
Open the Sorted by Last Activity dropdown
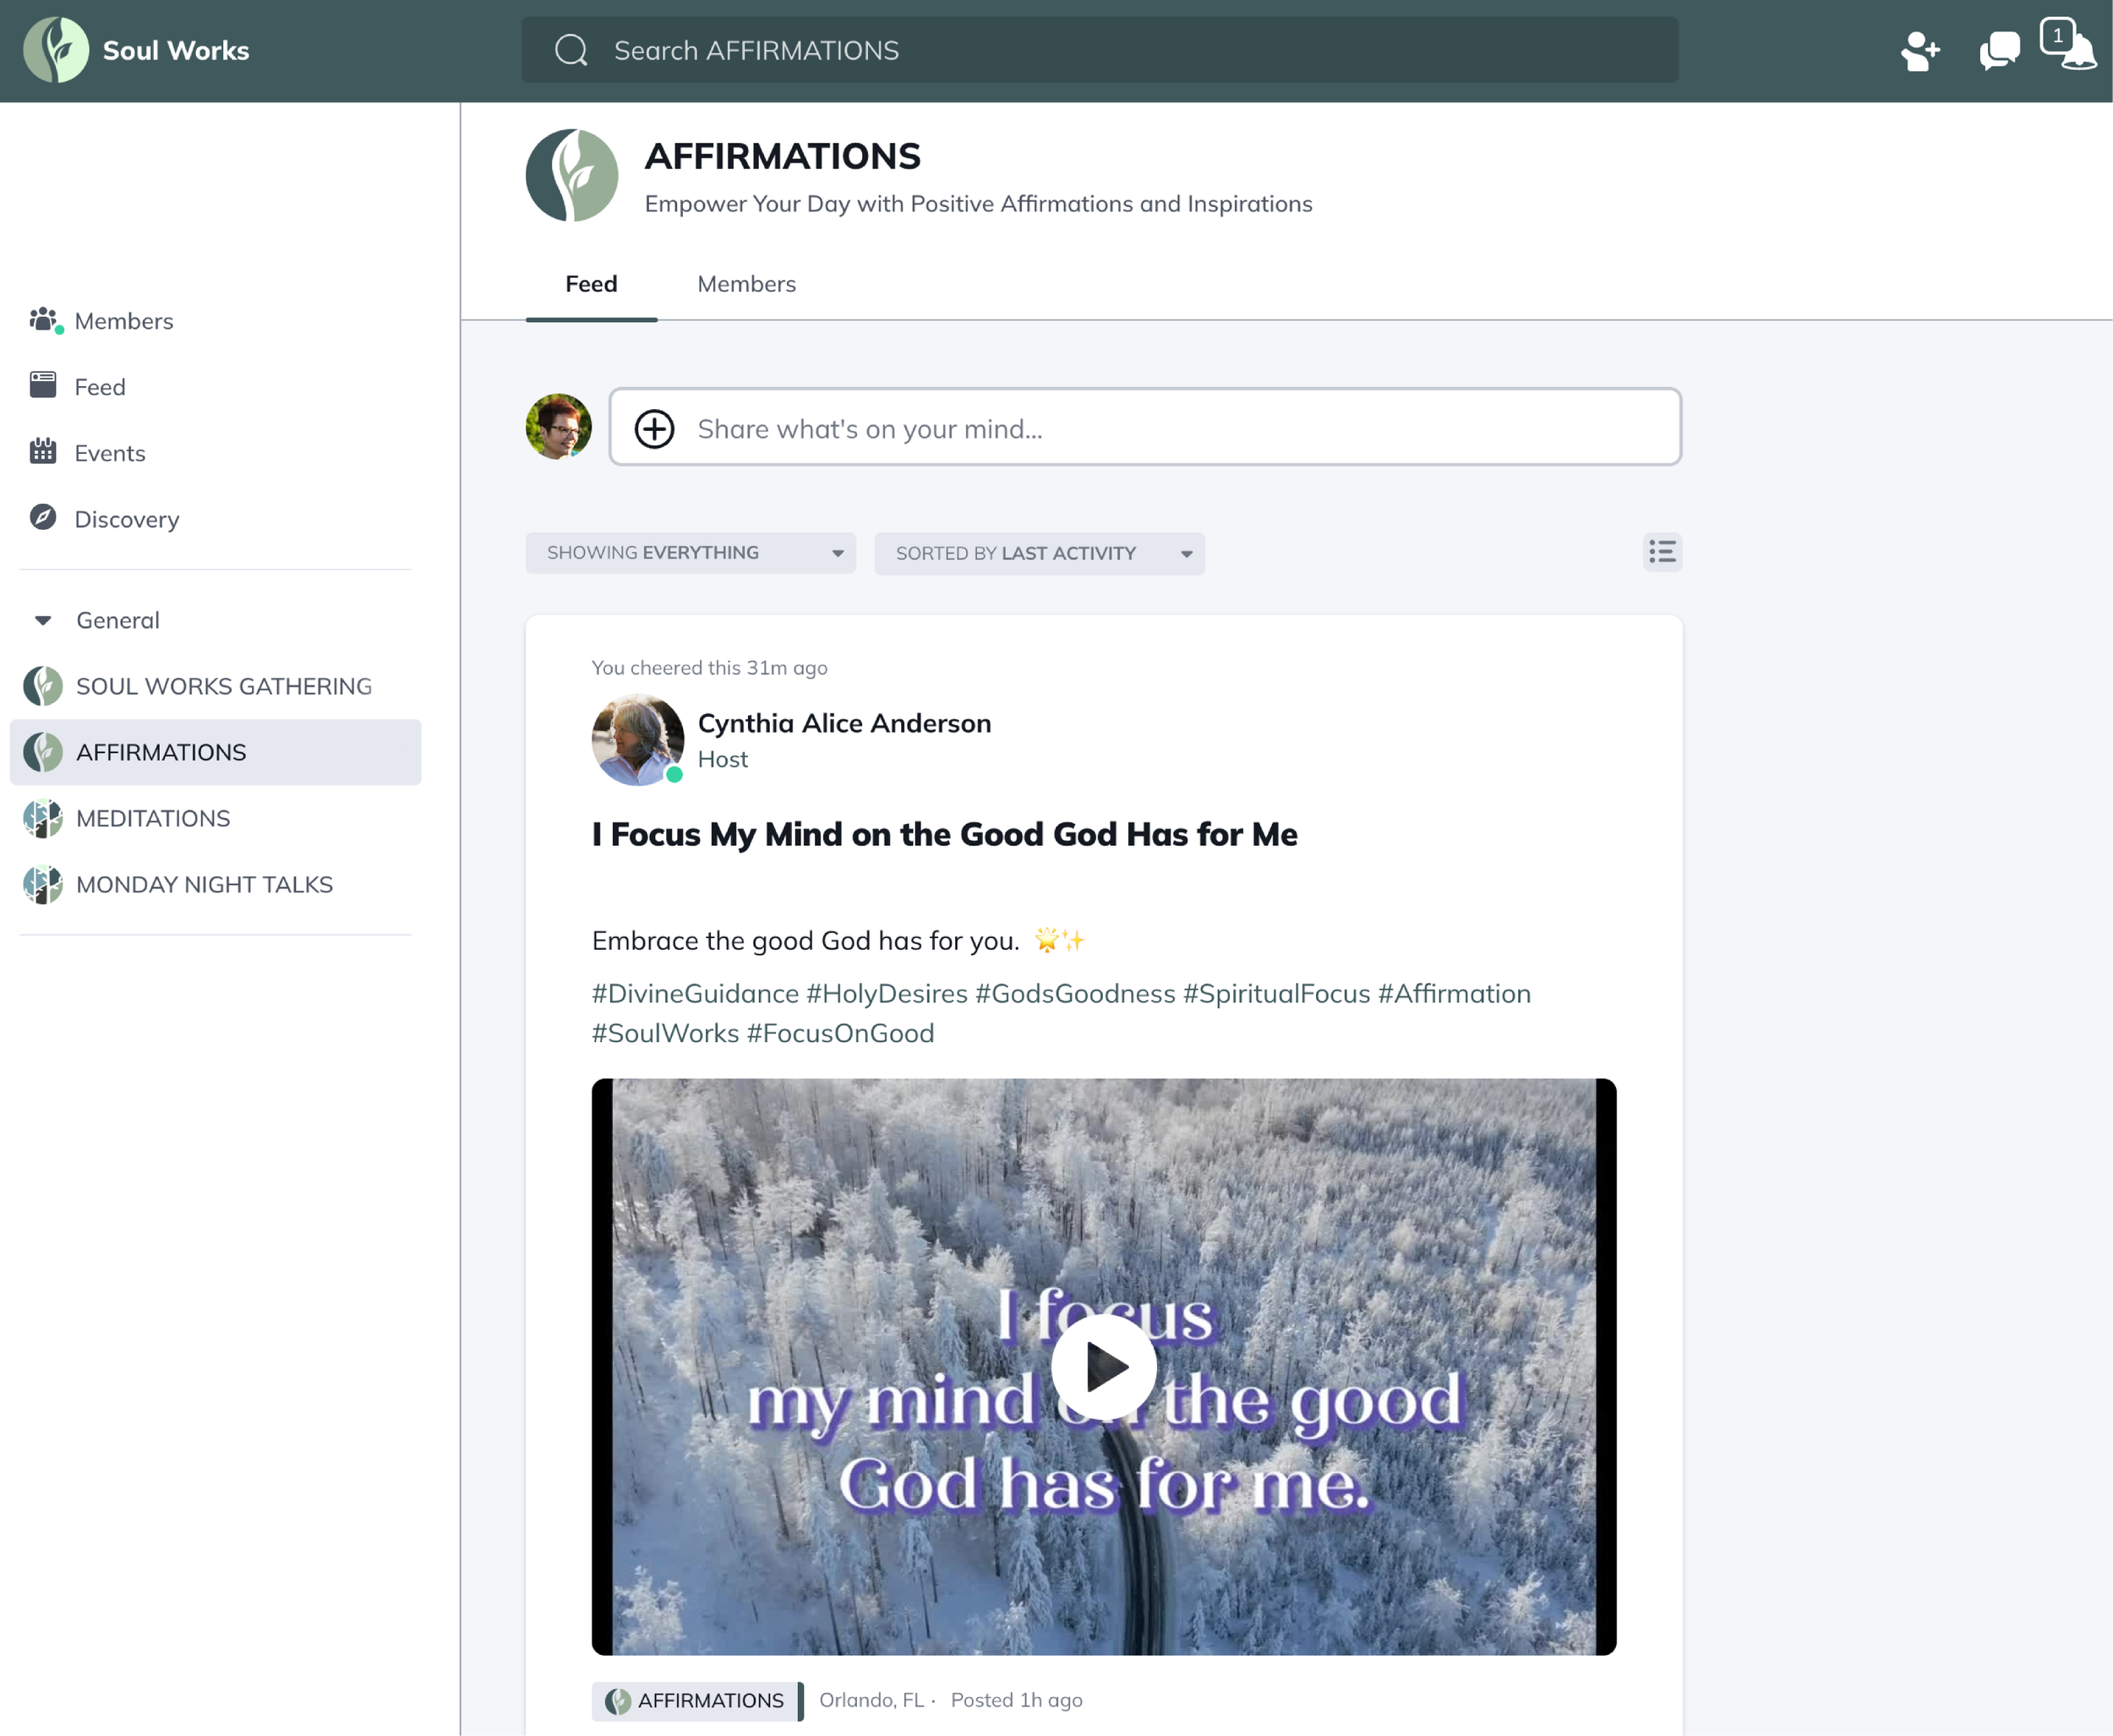click(x=1038, y=553)
